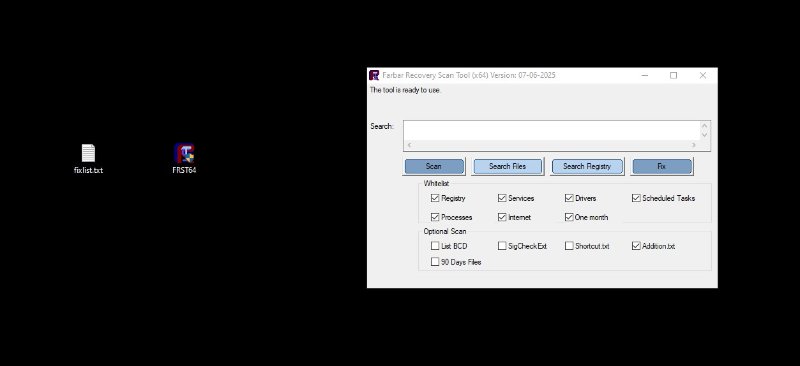Screen dimensions: 800x366
Task: Uncheck the Addition.txt option
Action: click(x=636, y=246)
